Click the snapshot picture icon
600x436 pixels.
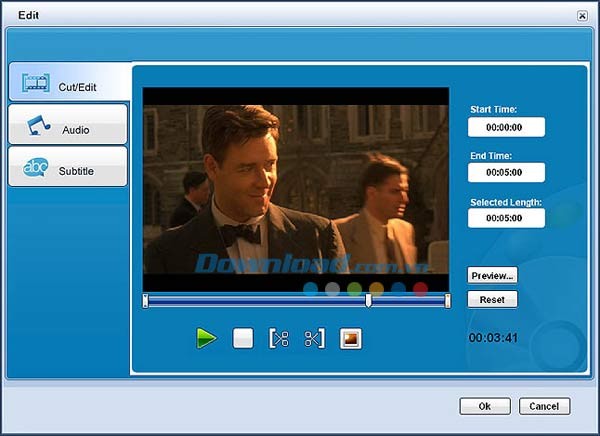click(351, 339)
